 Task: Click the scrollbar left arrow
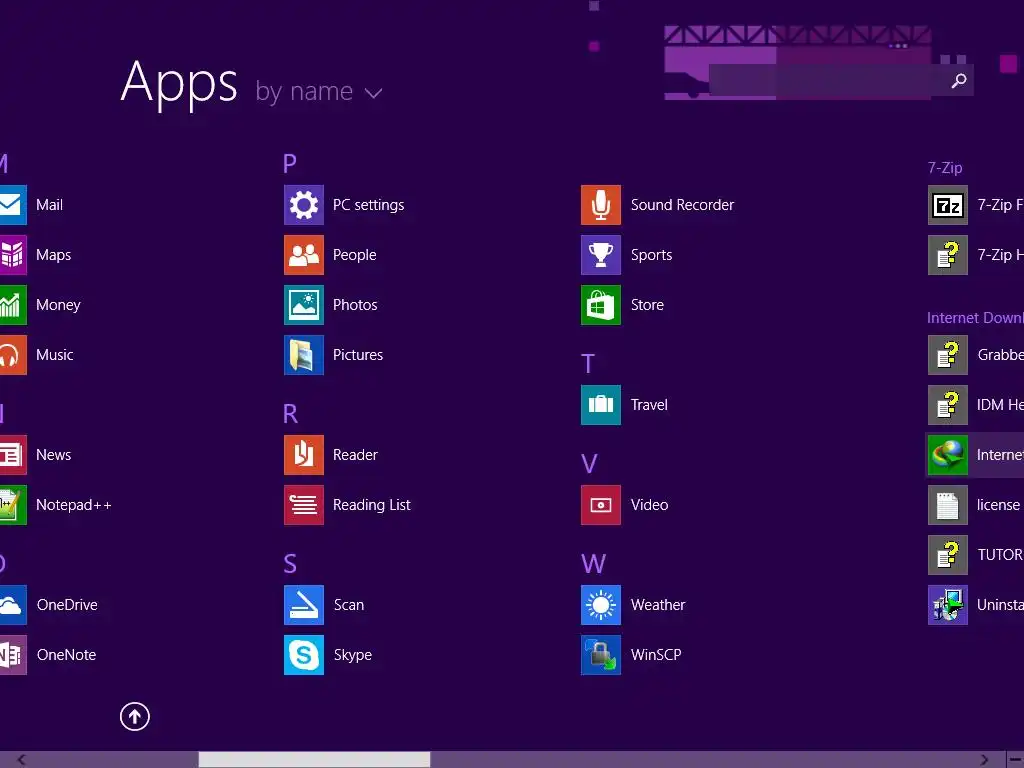21,760
